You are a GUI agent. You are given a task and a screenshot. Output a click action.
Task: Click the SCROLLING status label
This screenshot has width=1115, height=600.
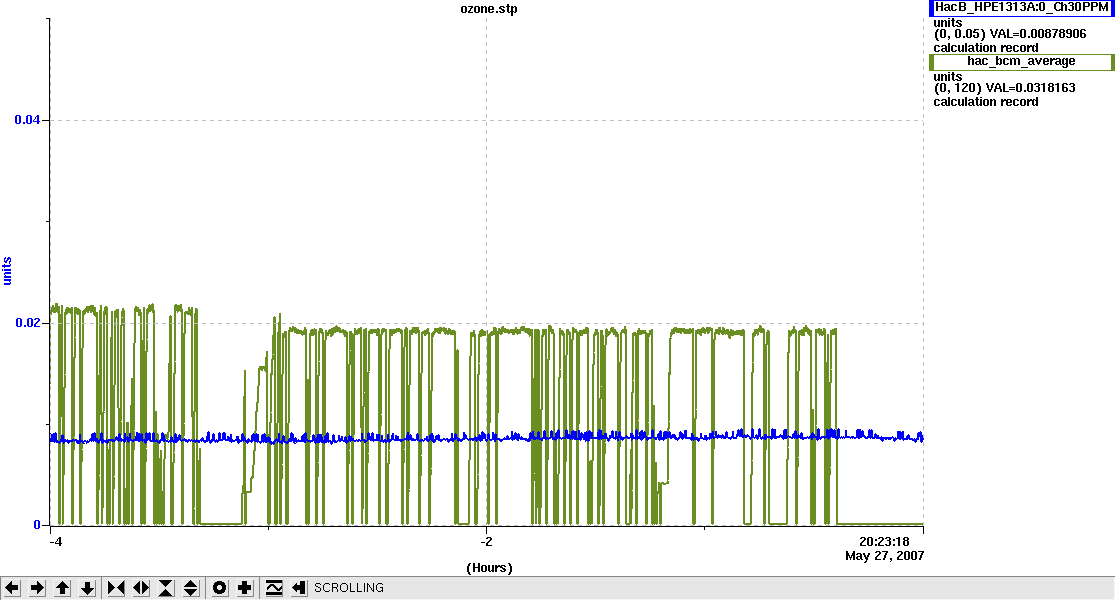[348, 588]
